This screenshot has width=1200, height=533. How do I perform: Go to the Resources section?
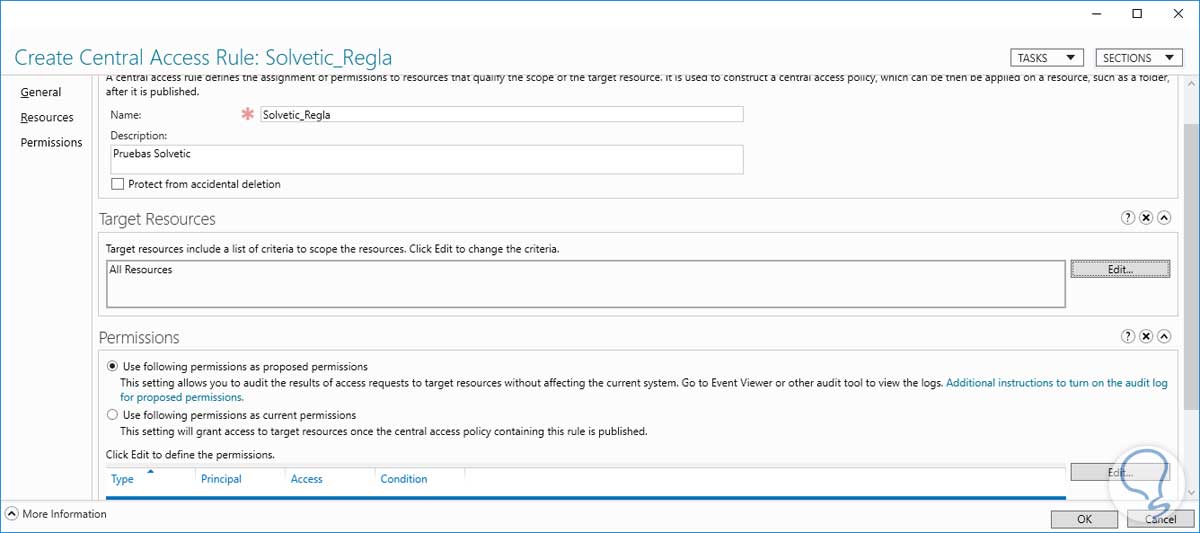pos(47,117)
